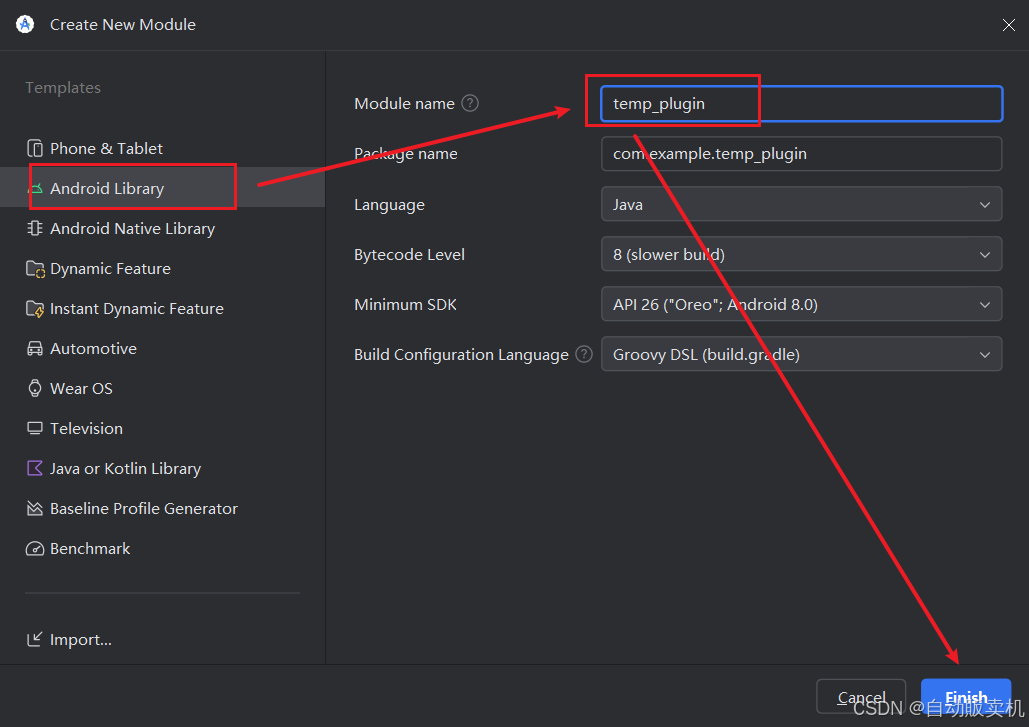Choose Android Native Library template
The height and width of the screenshot is (727, 1029).
[162, 228]
